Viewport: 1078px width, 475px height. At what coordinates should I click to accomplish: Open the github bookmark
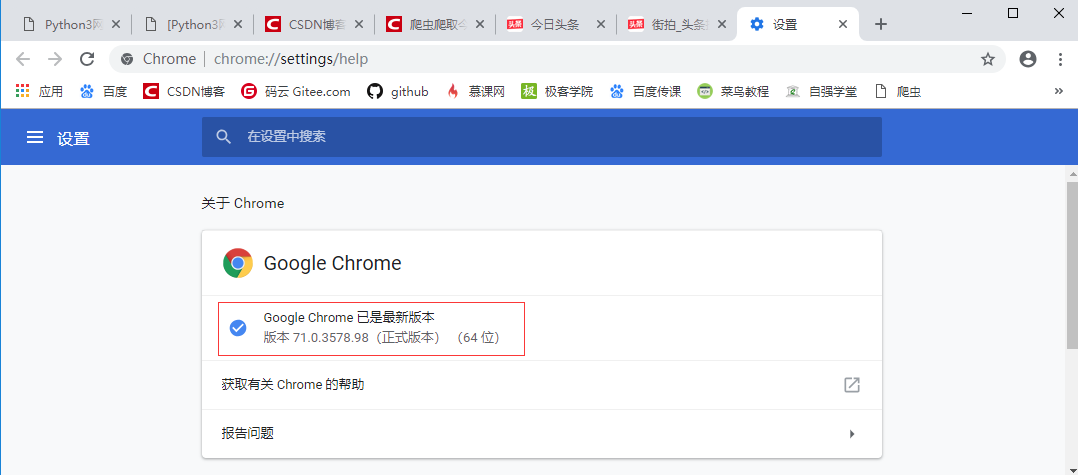(x=398, y=91)
